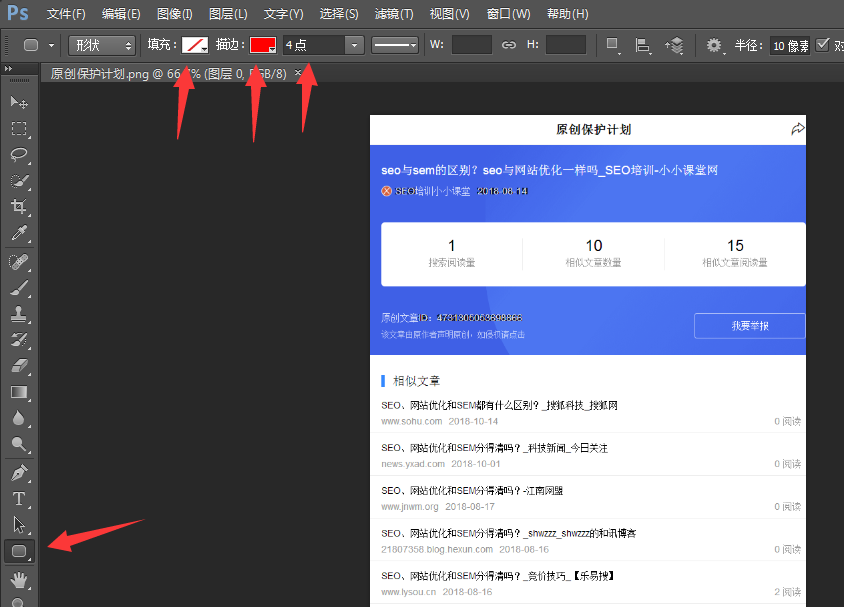Select the Eyedropper tool
This screenshot has height=607, width=844.
coord(19,233)
